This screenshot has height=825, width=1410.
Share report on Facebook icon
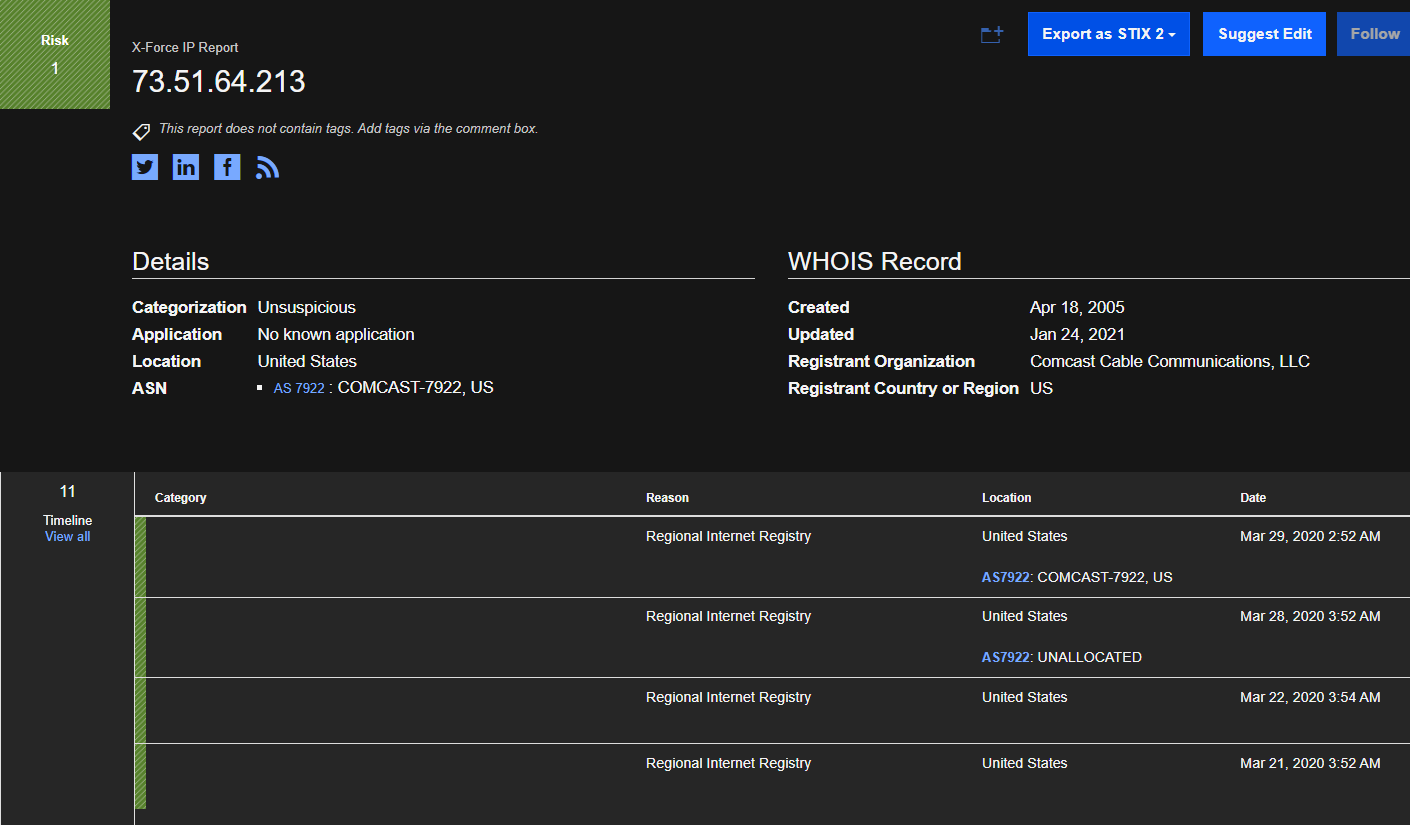click(x=227, y=167)
